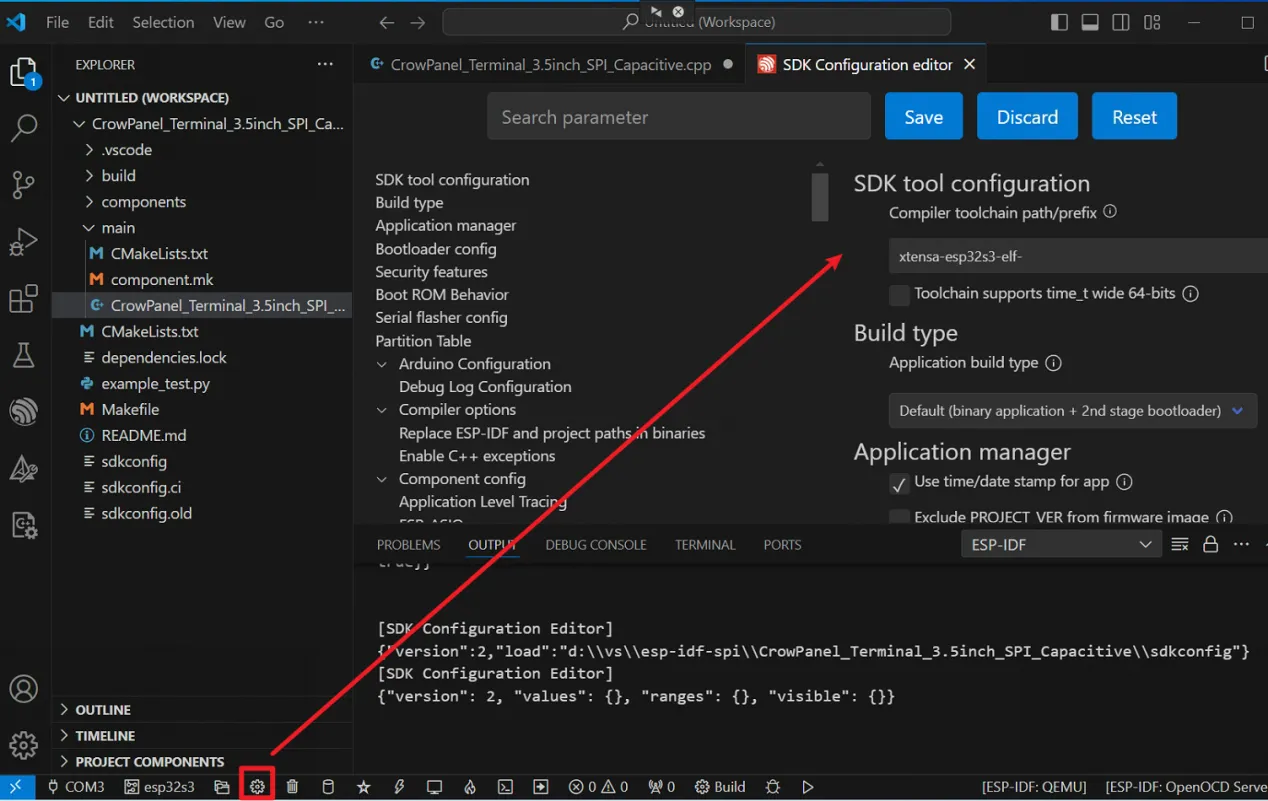Open the Accounts menu icon

tap(23, 689)
